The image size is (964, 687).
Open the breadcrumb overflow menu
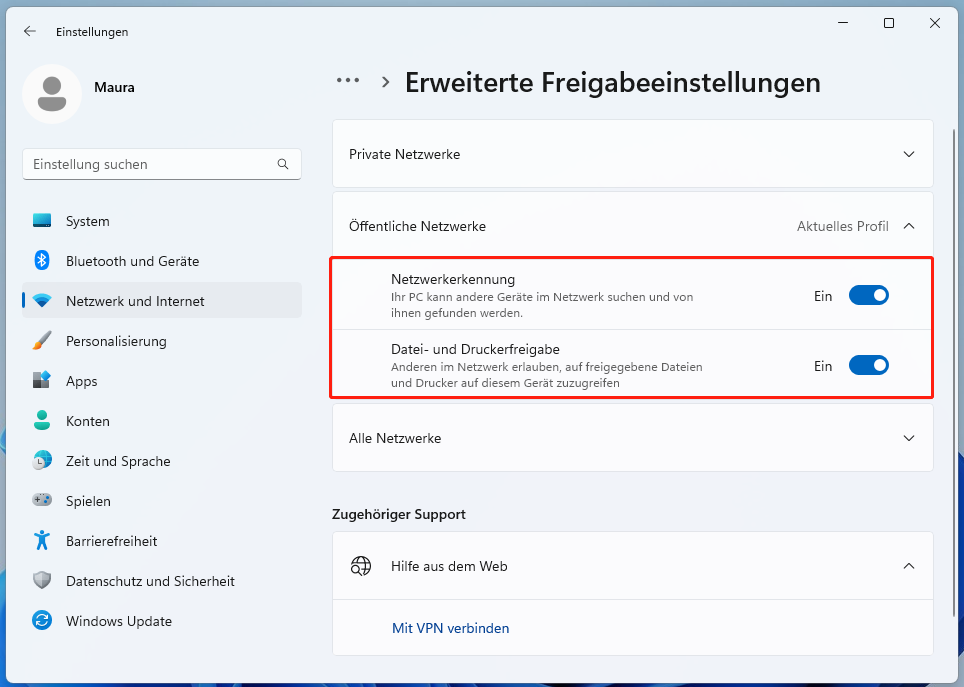pos(347,81)
